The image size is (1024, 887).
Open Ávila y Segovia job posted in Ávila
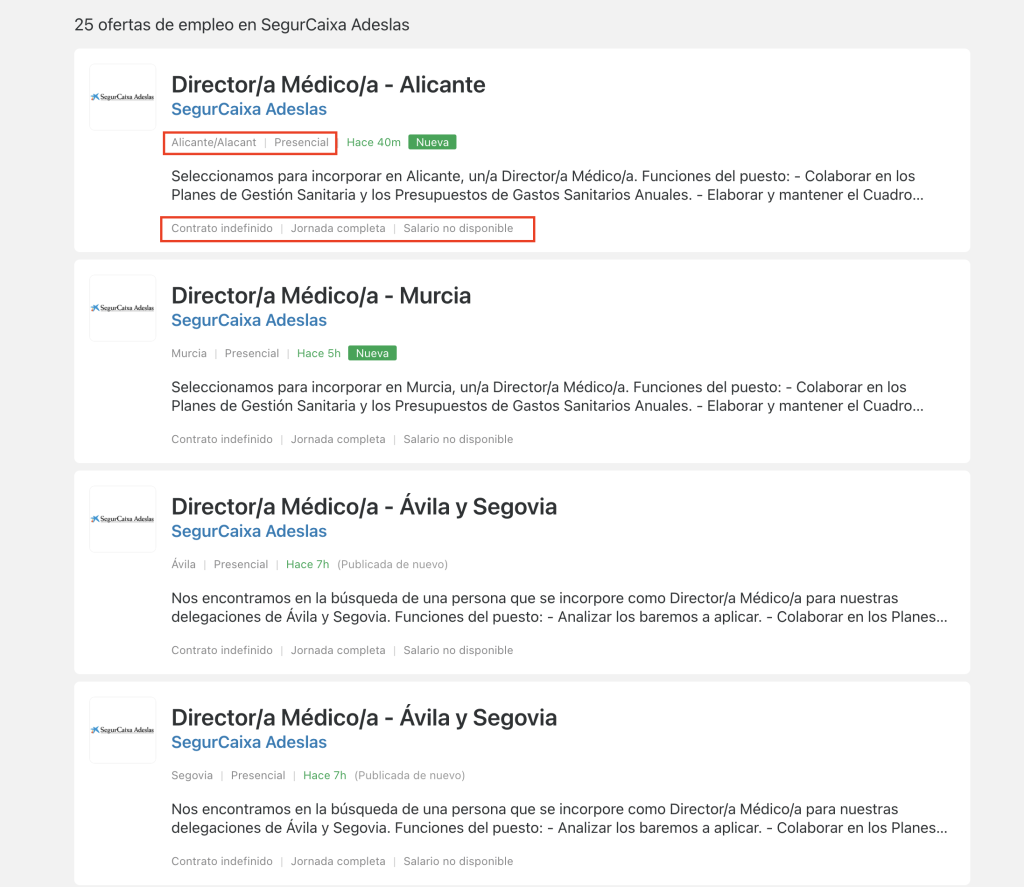(x=364, y=507)
